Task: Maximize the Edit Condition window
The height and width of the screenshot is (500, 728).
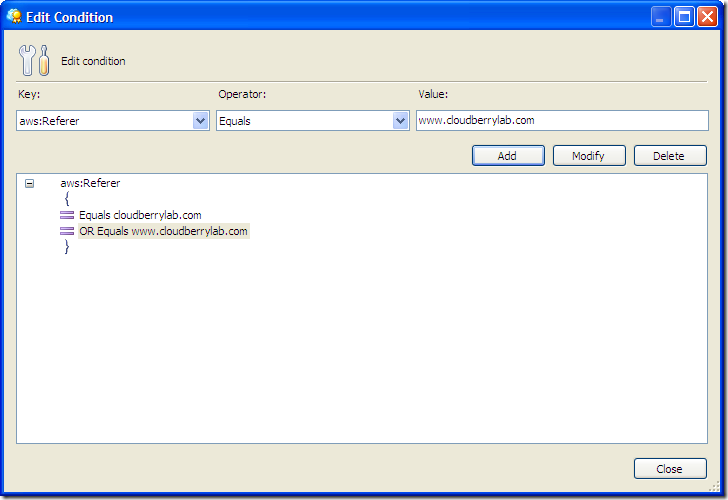Action: 684,17
